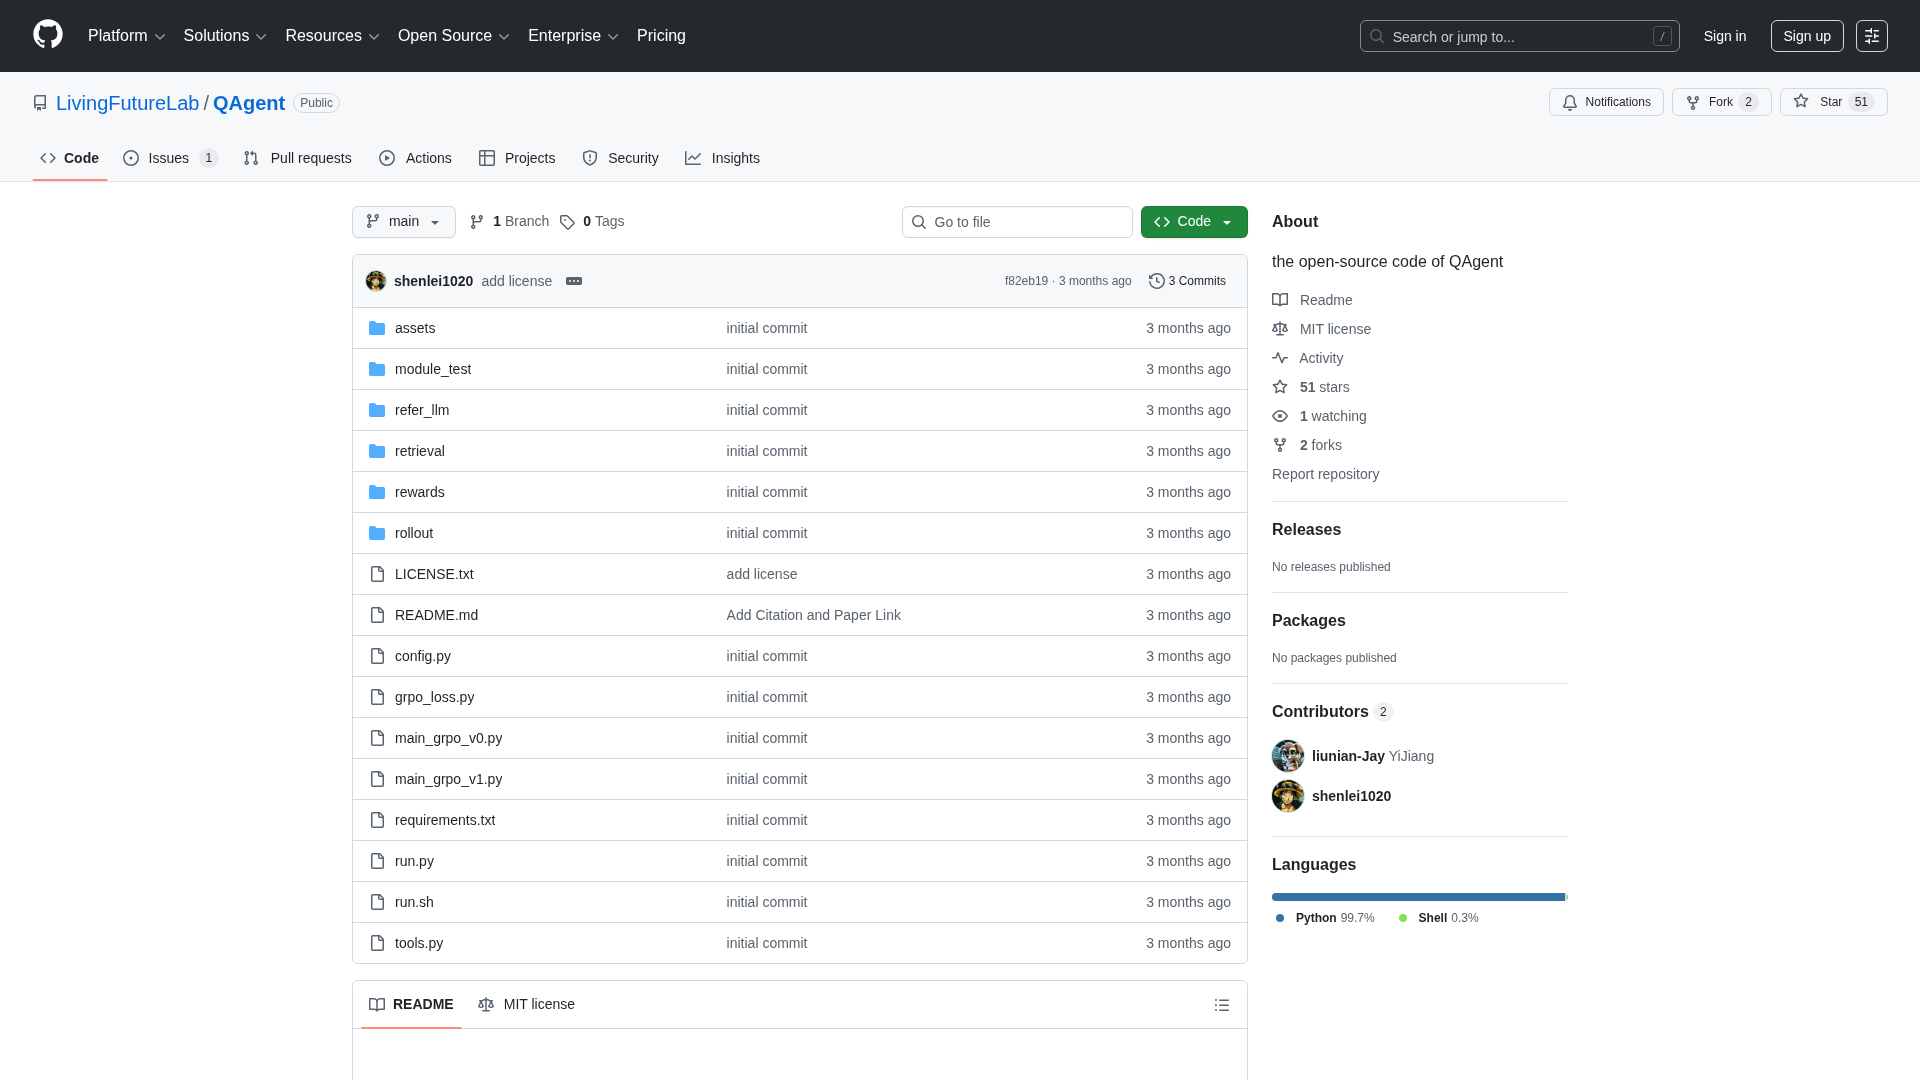This screenshot has width=1920, height=1080.
Task: Open the main branch dropdown
Action: (x=404, y=222)
